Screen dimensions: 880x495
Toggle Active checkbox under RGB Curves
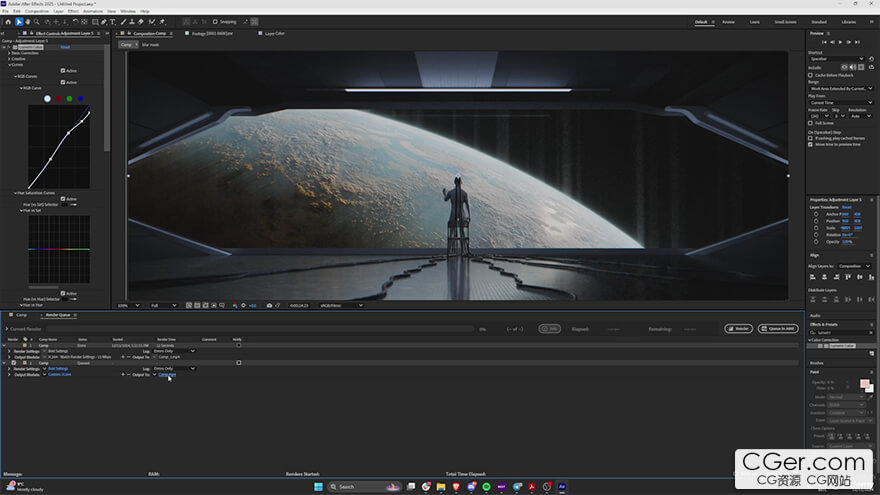coord(63,82)
